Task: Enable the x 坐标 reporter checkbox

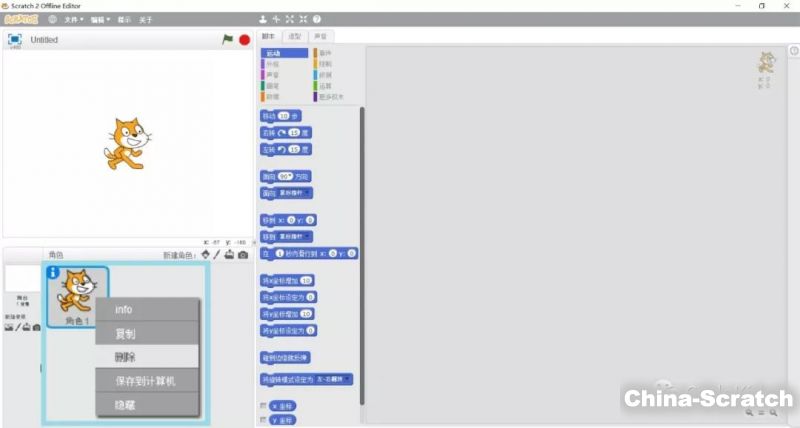Action: pos(263,405)
